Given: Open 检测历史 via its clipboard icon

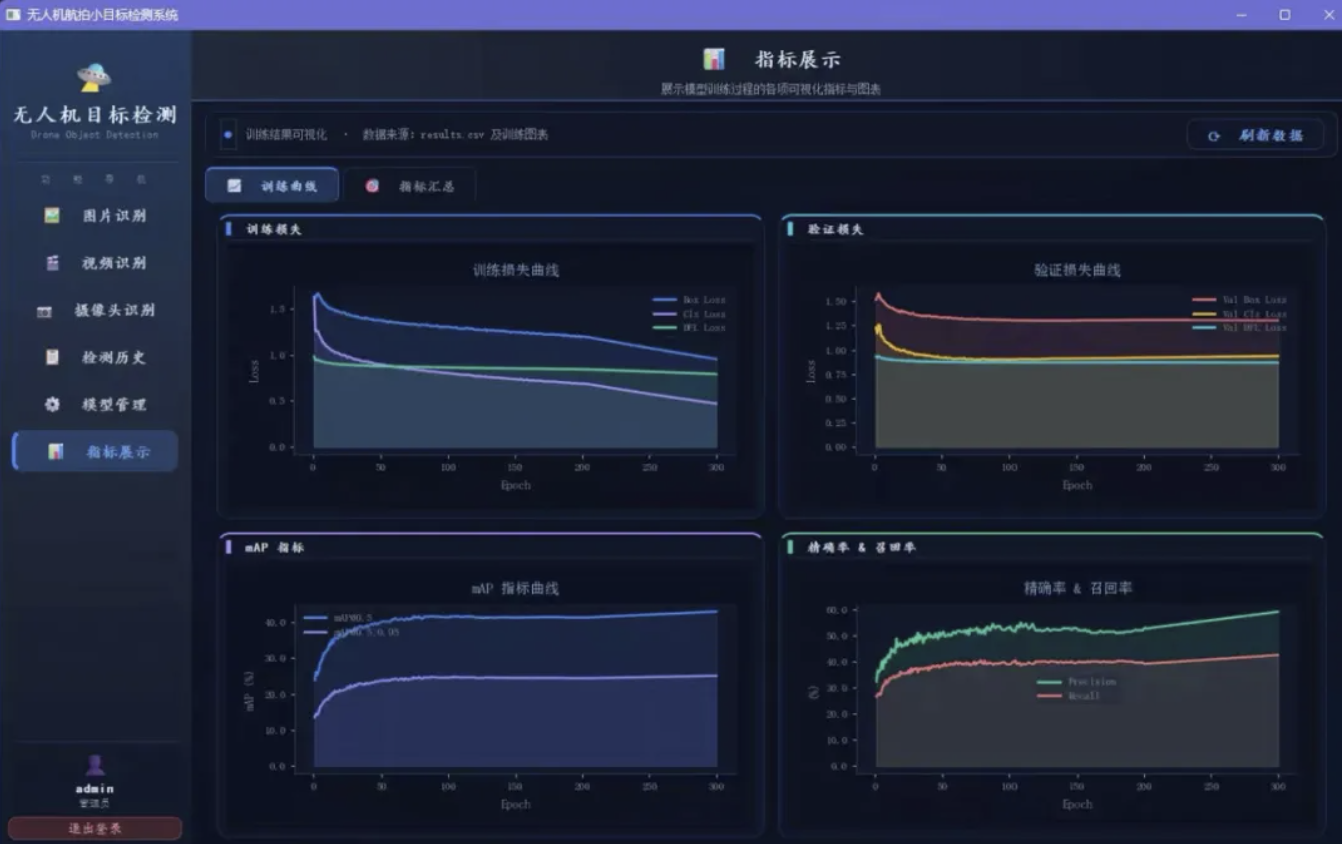Looking at the screenshot, I should [52, 357].
